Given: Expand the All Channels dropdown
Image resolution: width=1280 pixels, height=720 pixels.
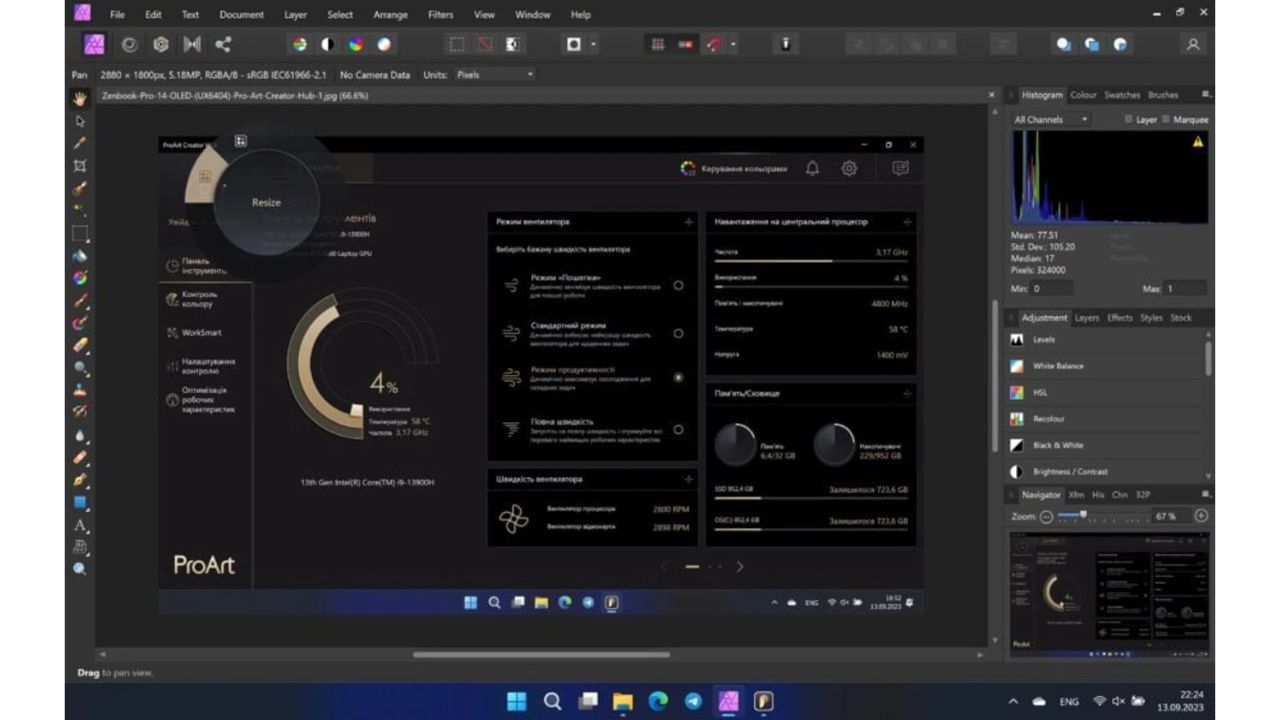Looking at the screenshot, I should coord(1051,119).
